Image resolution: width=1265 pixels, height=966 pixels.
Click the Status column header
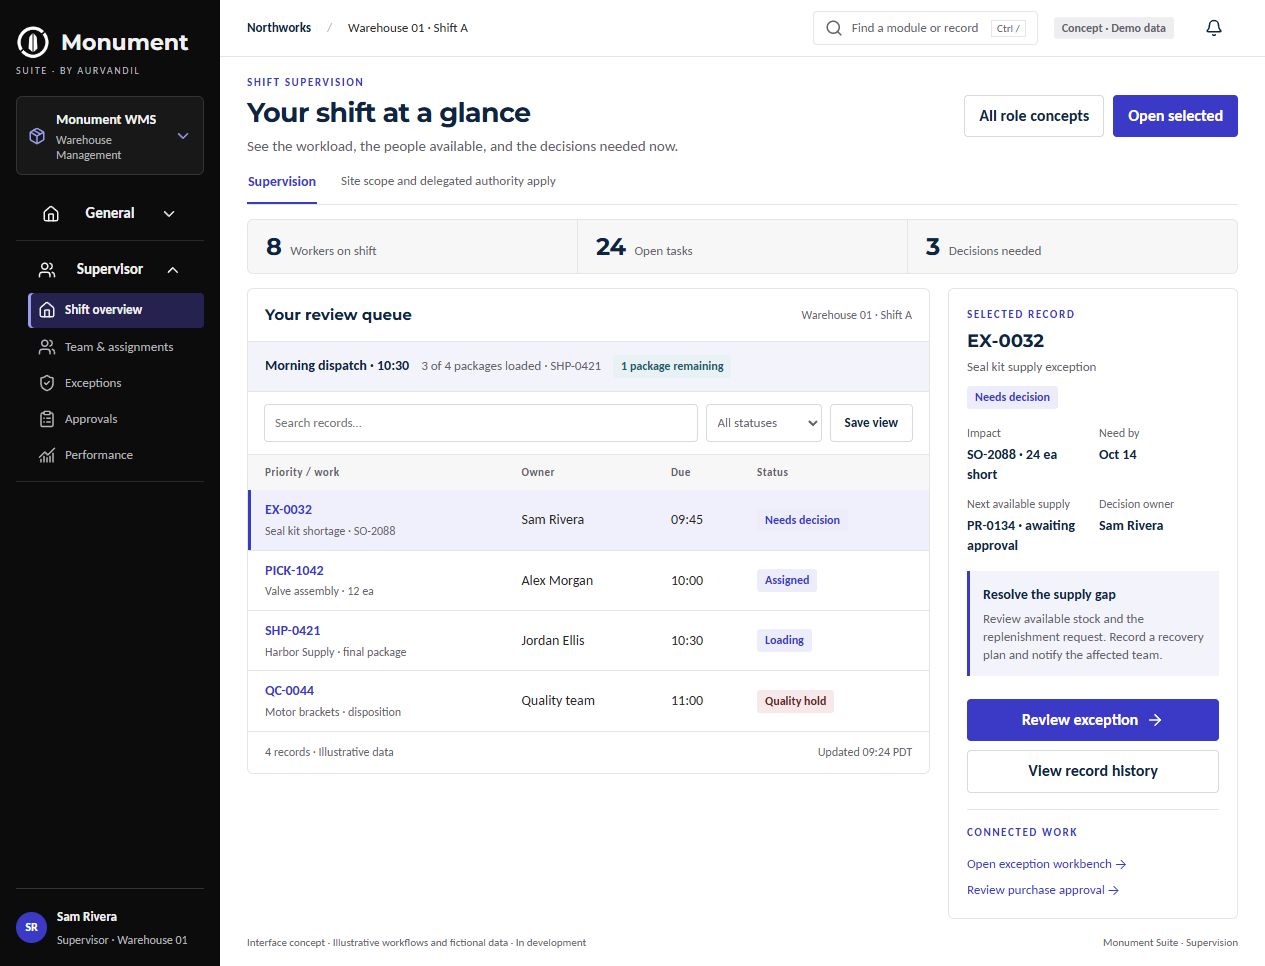click(772, 472)
